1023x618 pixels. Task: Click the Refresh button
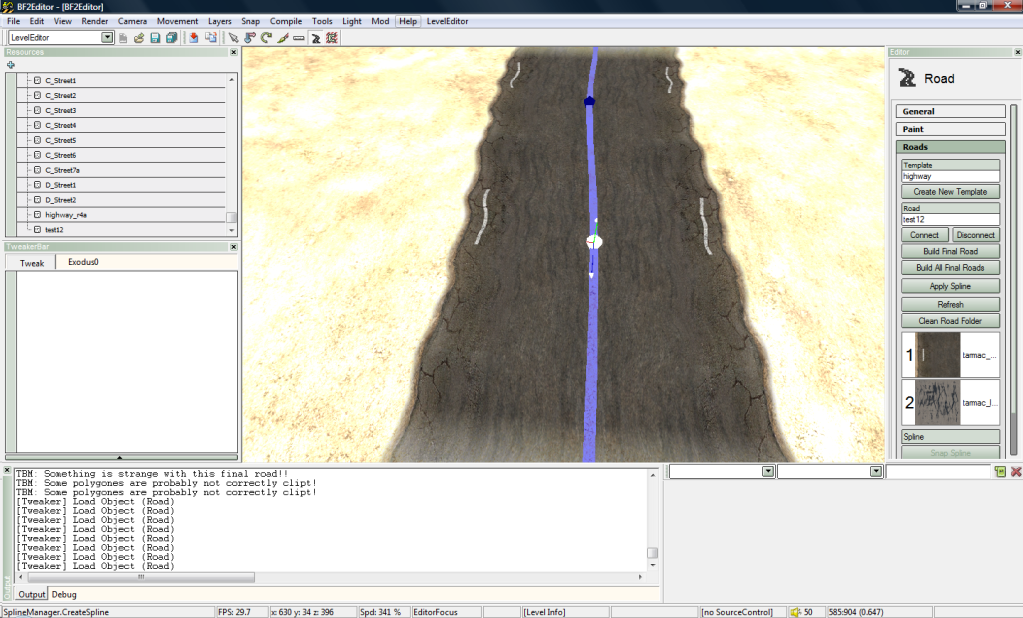click(950, 304)
